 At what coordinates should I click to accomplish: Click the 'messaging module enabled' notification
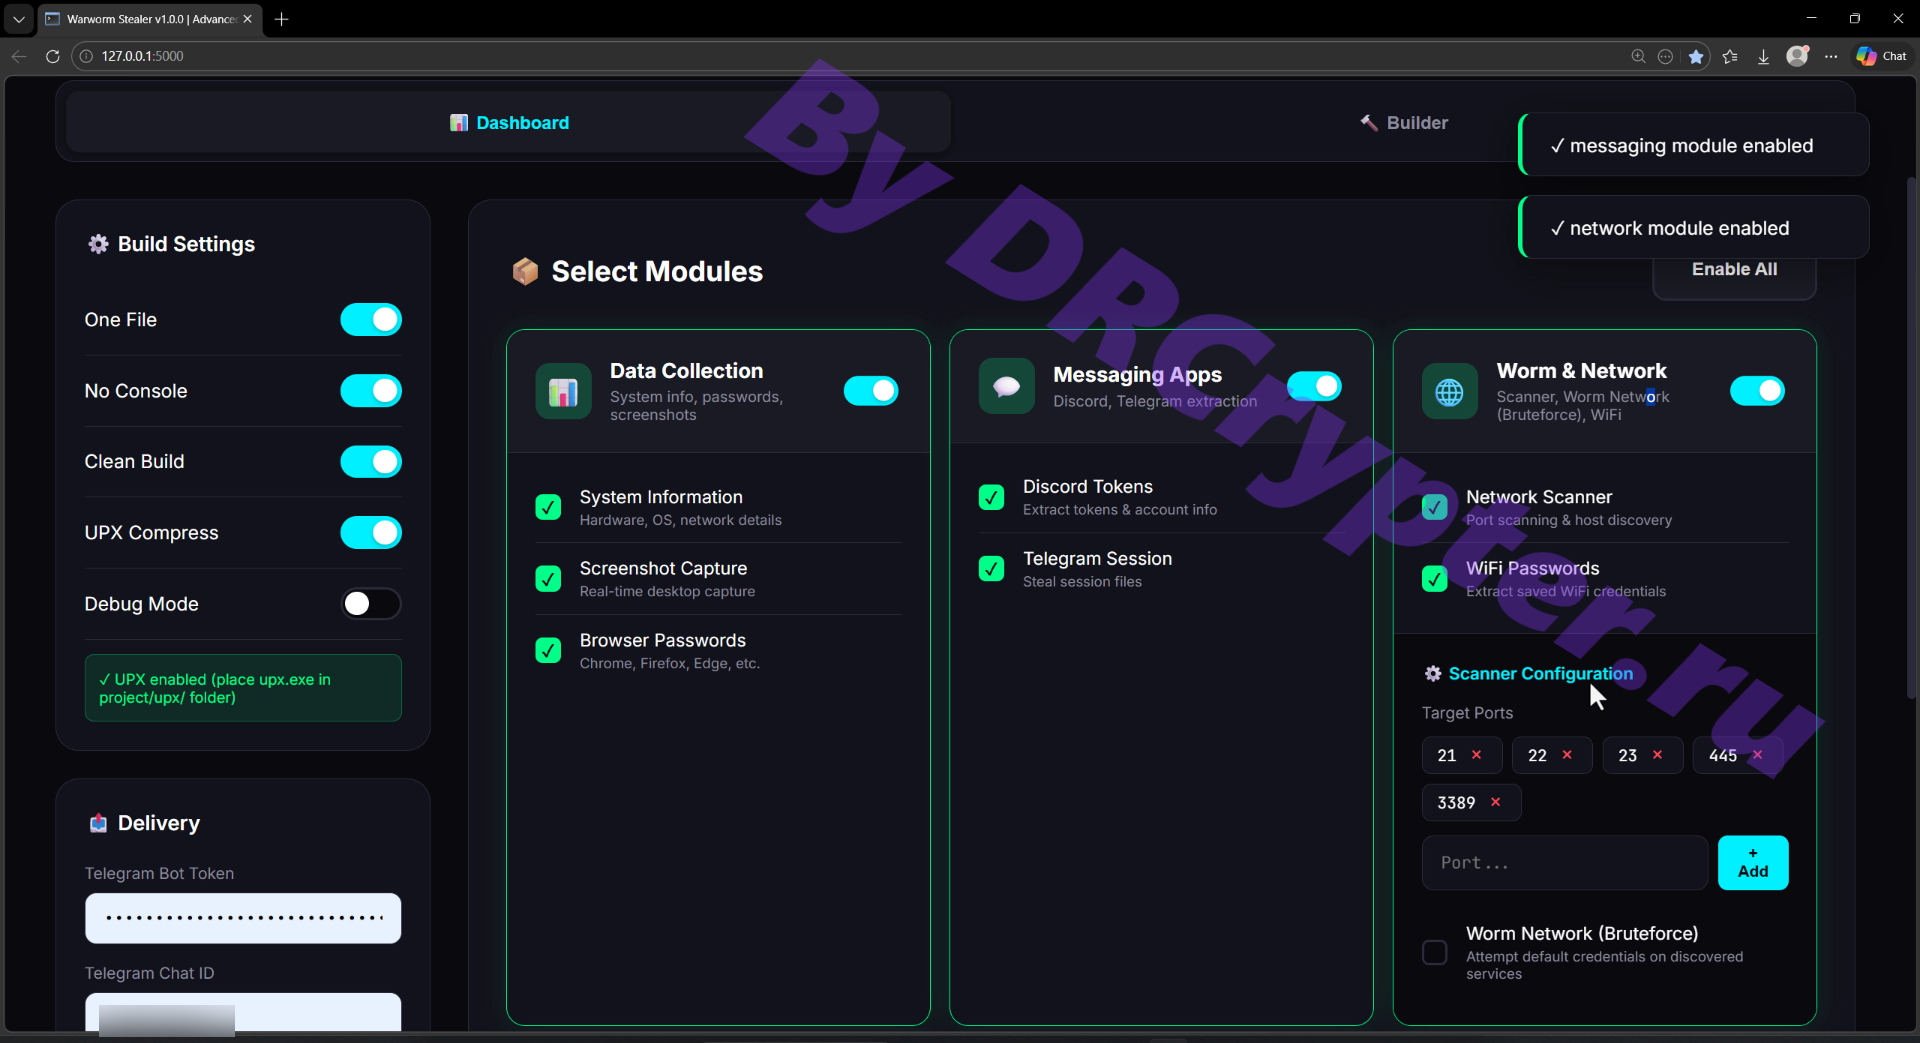tap(1694, 145)
